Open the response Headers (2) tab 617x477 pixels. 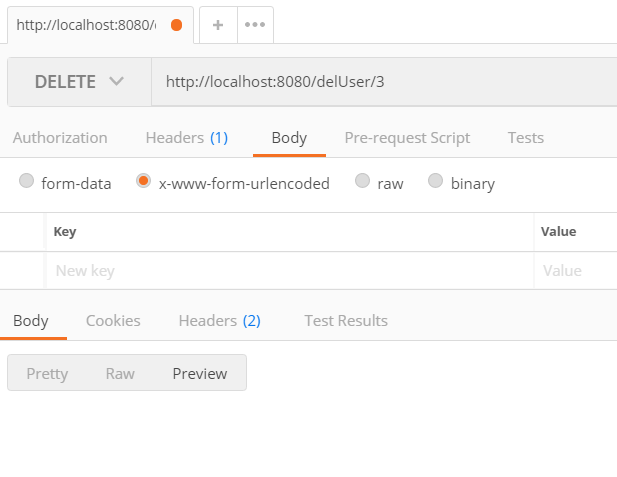[x=219, y=321]
